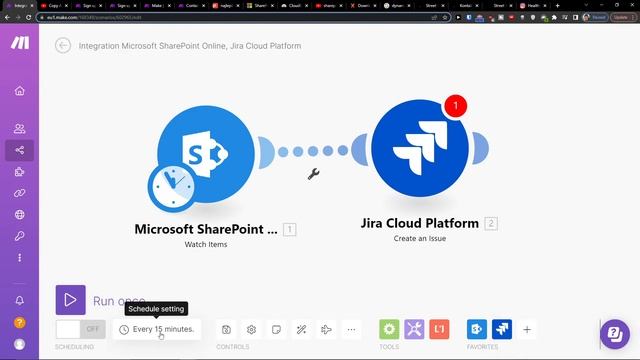Open the Every 15 minutes schedule setting
Viewport: 640px width, 360px height.
click(x=157, y=329)
